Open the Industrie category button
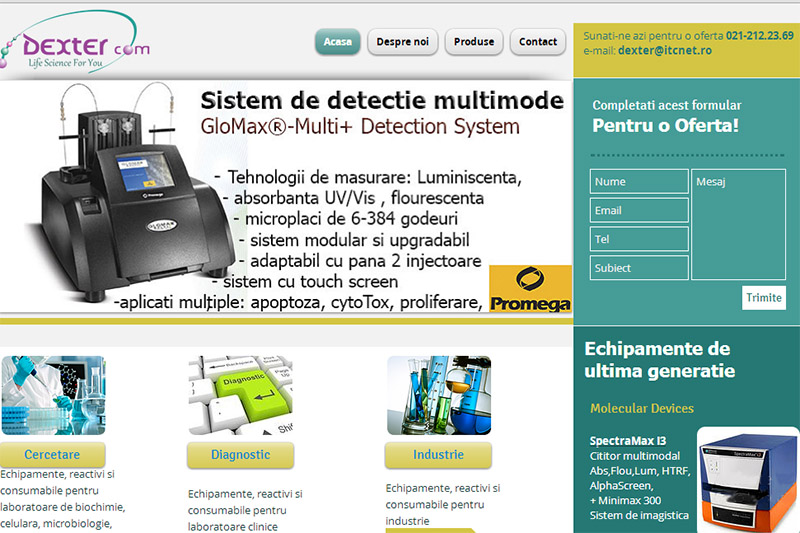This screenshot has width=800, height=533. click(x=438, y=455)
